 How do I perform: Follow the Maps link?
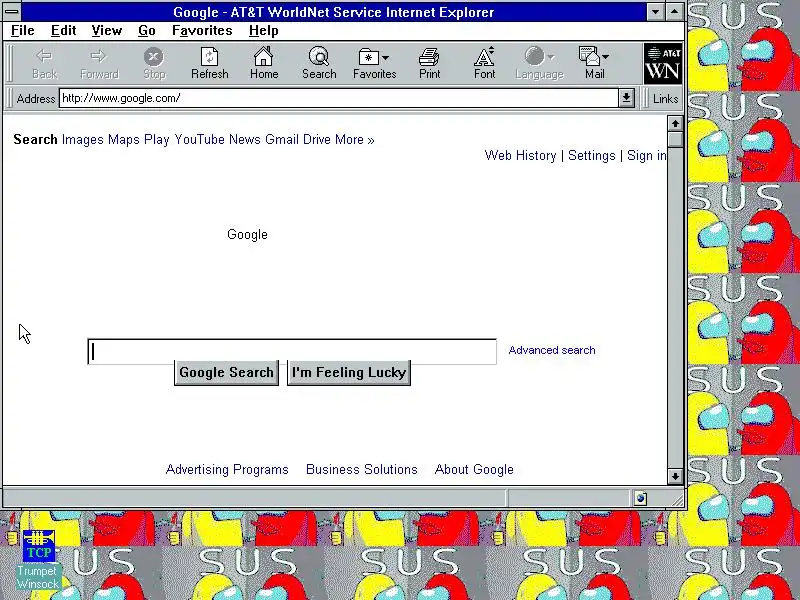[x=123, y=140]
